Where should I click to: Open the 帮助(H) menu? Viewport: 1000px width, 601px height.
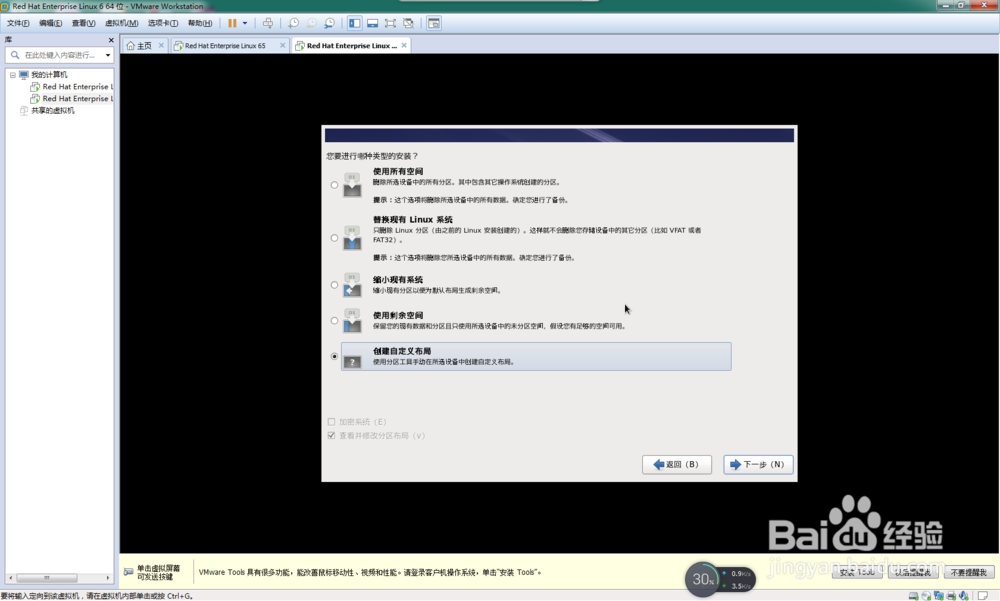click(x=200, y=23)
